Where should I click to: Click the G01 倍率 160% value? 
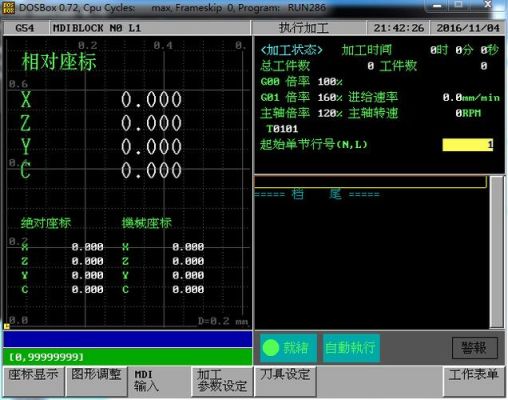[330, 97]
